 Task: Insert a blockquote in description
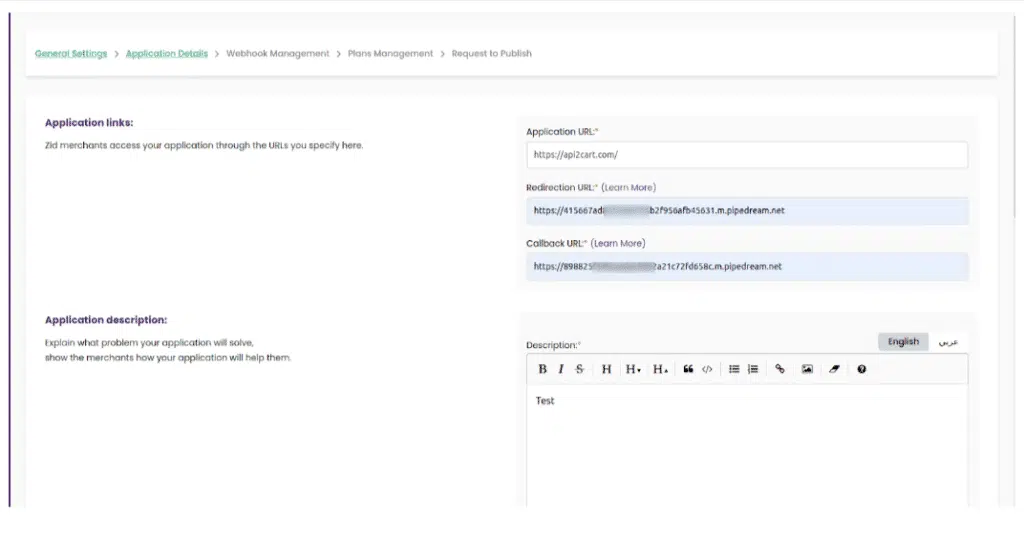click(x=688, y=369)
